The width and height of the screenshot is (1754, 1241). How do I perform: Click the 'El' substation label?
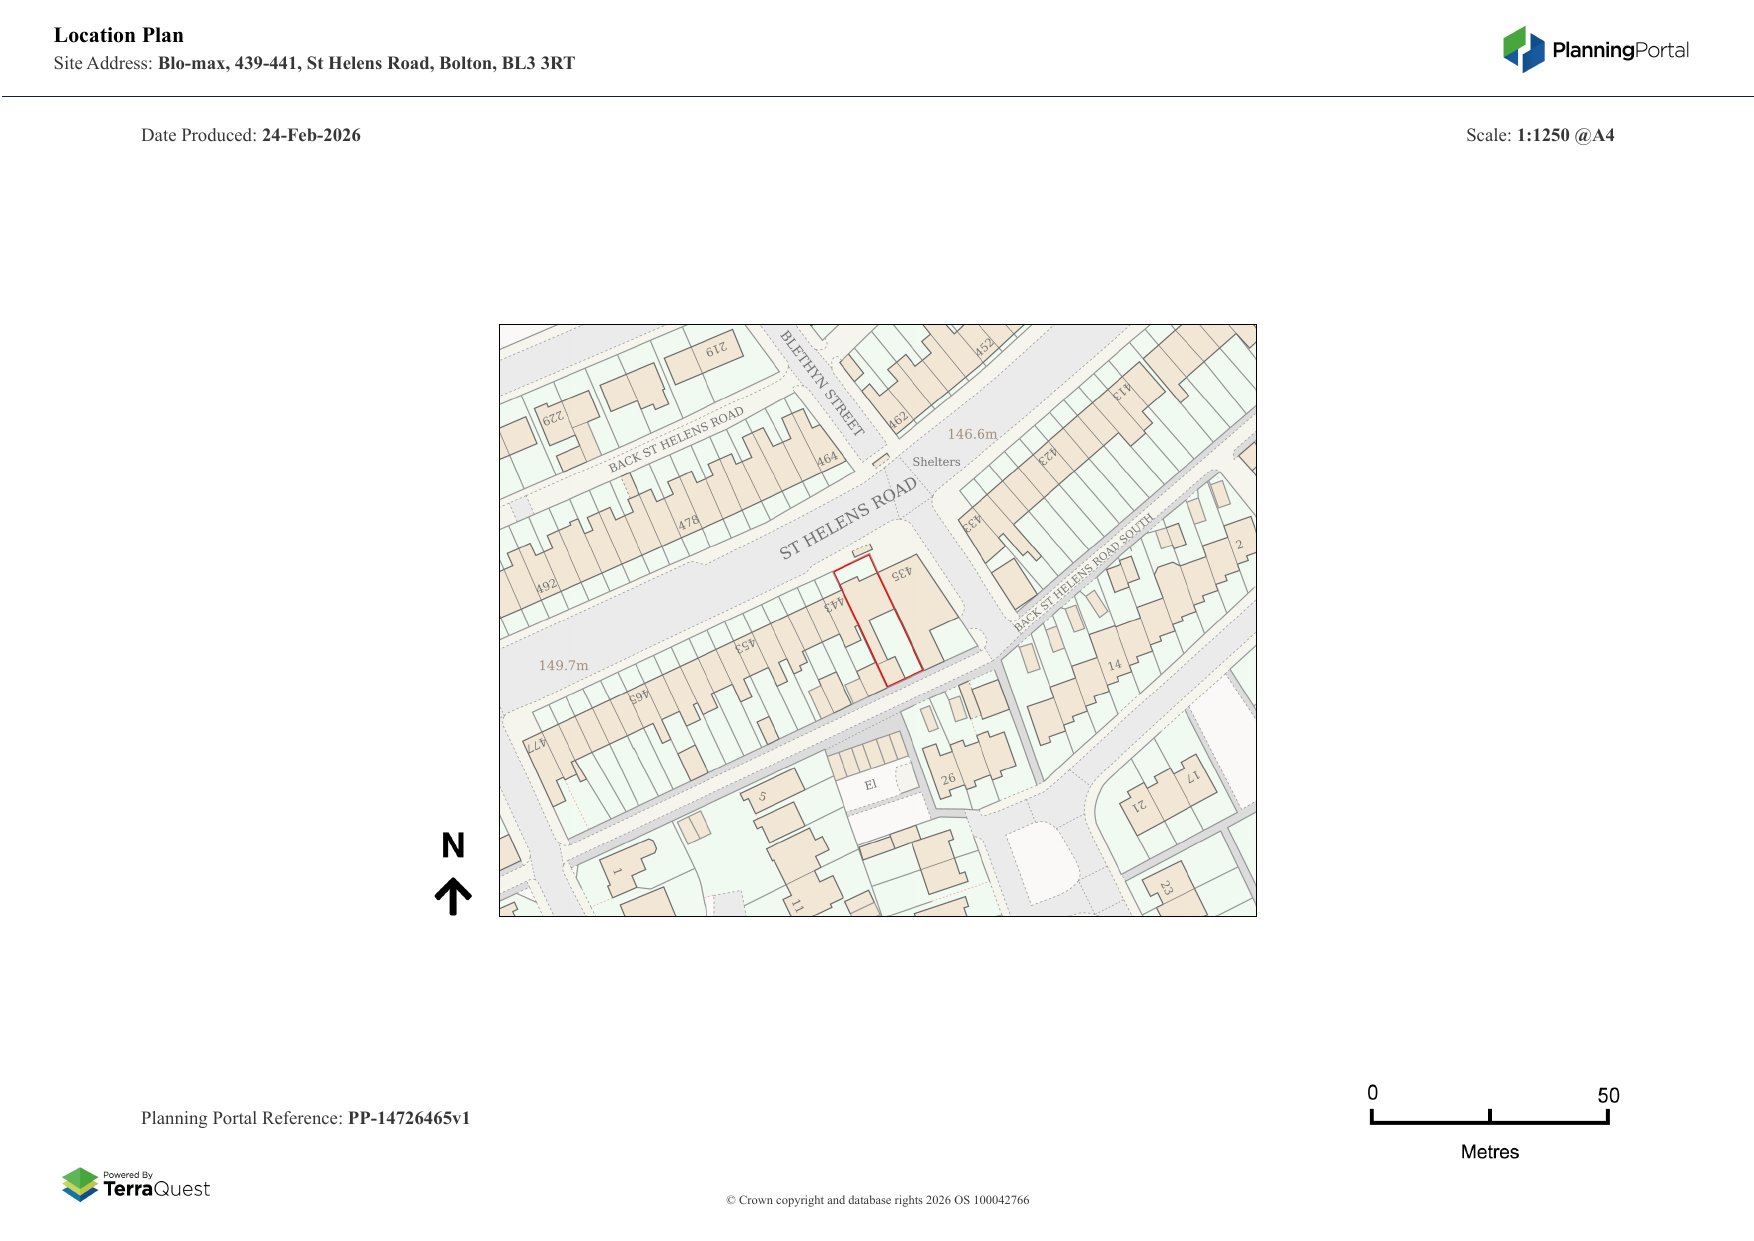click(870, 785)
